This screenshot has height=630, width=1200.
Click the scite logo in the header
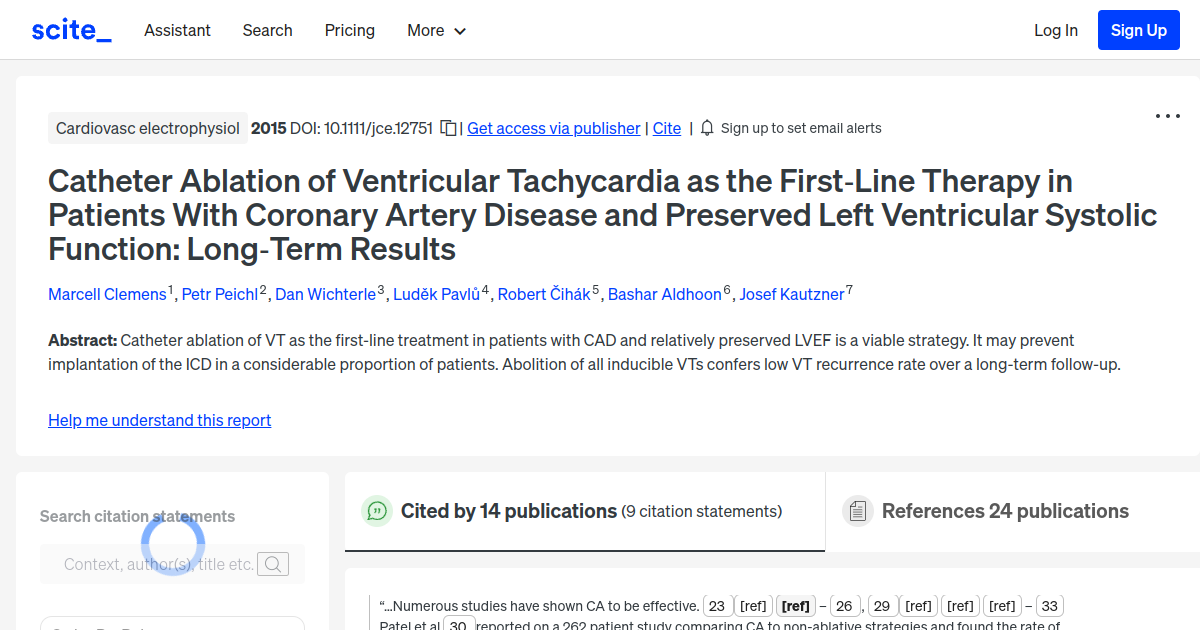(x=70, y=29)
